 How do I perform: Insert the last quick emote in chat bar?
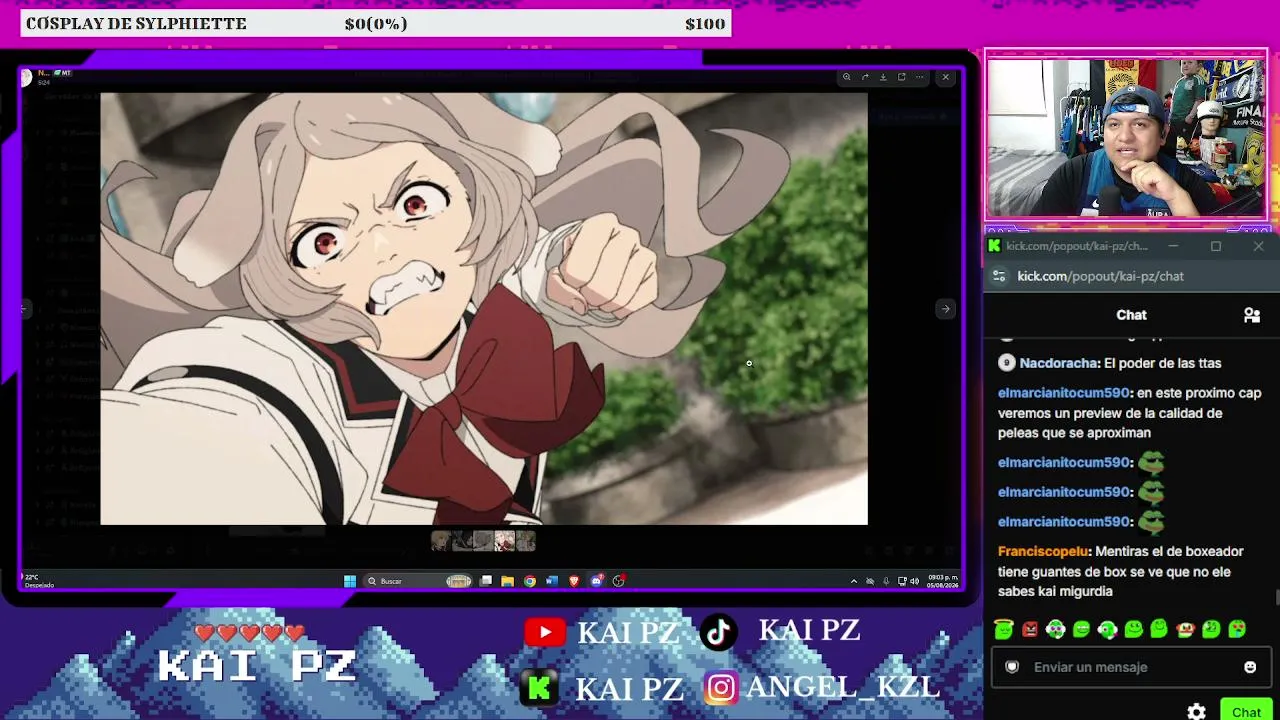point(1237,629)
